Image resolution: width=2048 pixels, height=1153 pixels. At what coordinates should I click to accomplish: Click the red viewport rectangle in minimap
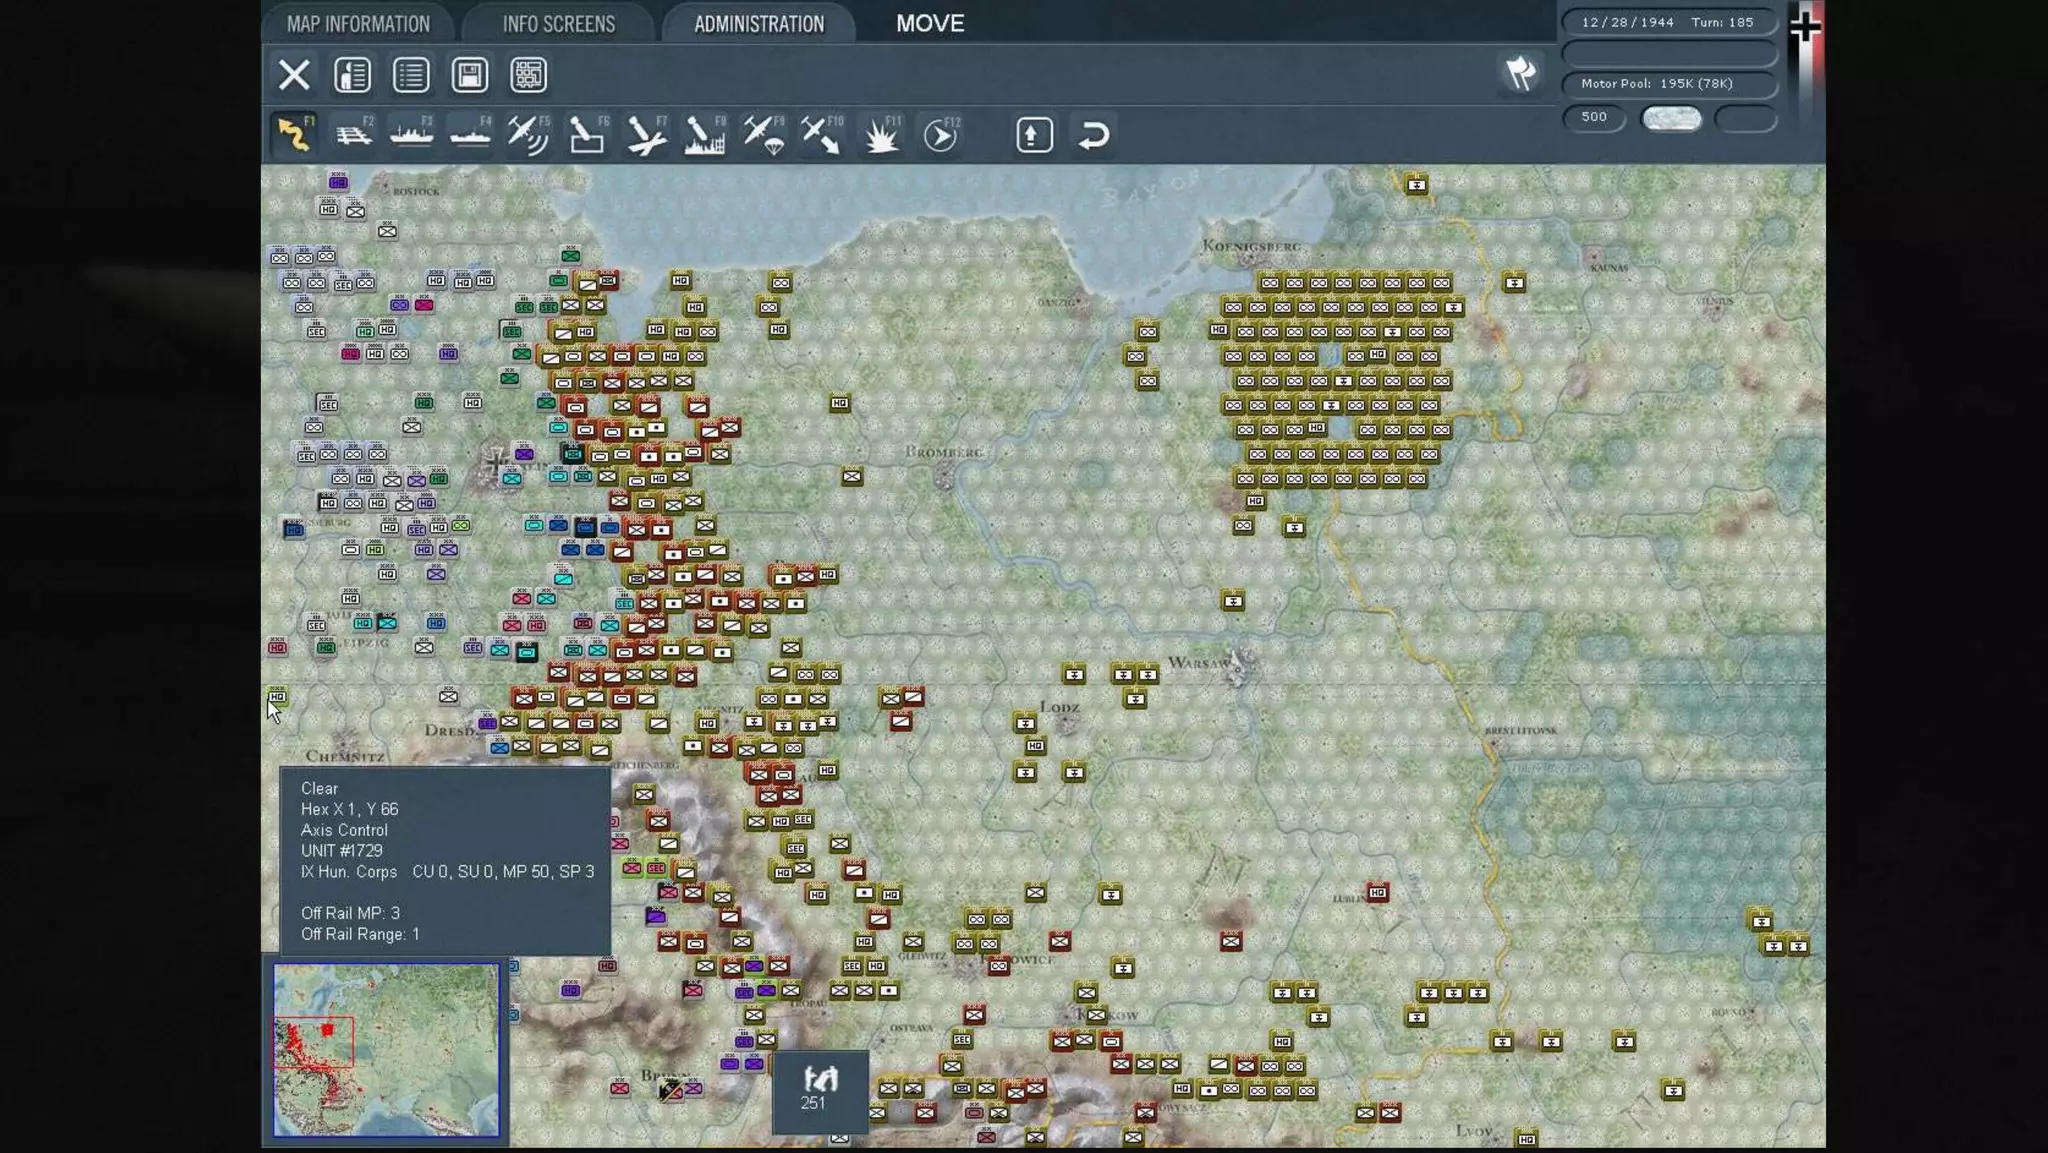click(x=313, y=1042)
